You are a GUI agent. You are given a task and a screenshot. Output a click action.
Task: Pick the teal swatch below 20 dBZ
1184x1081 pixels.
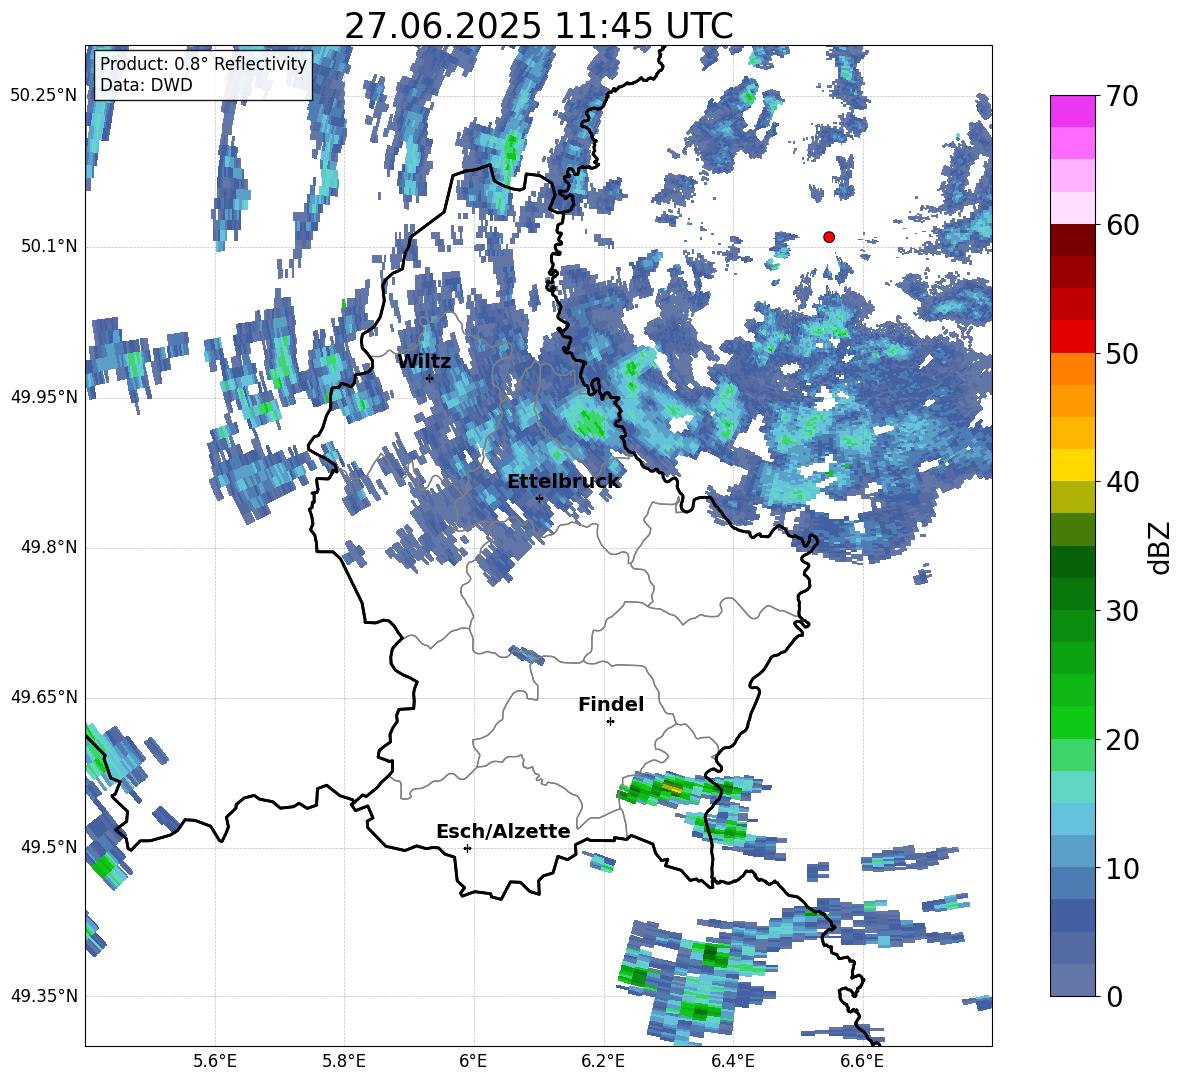click(1072, 787)
